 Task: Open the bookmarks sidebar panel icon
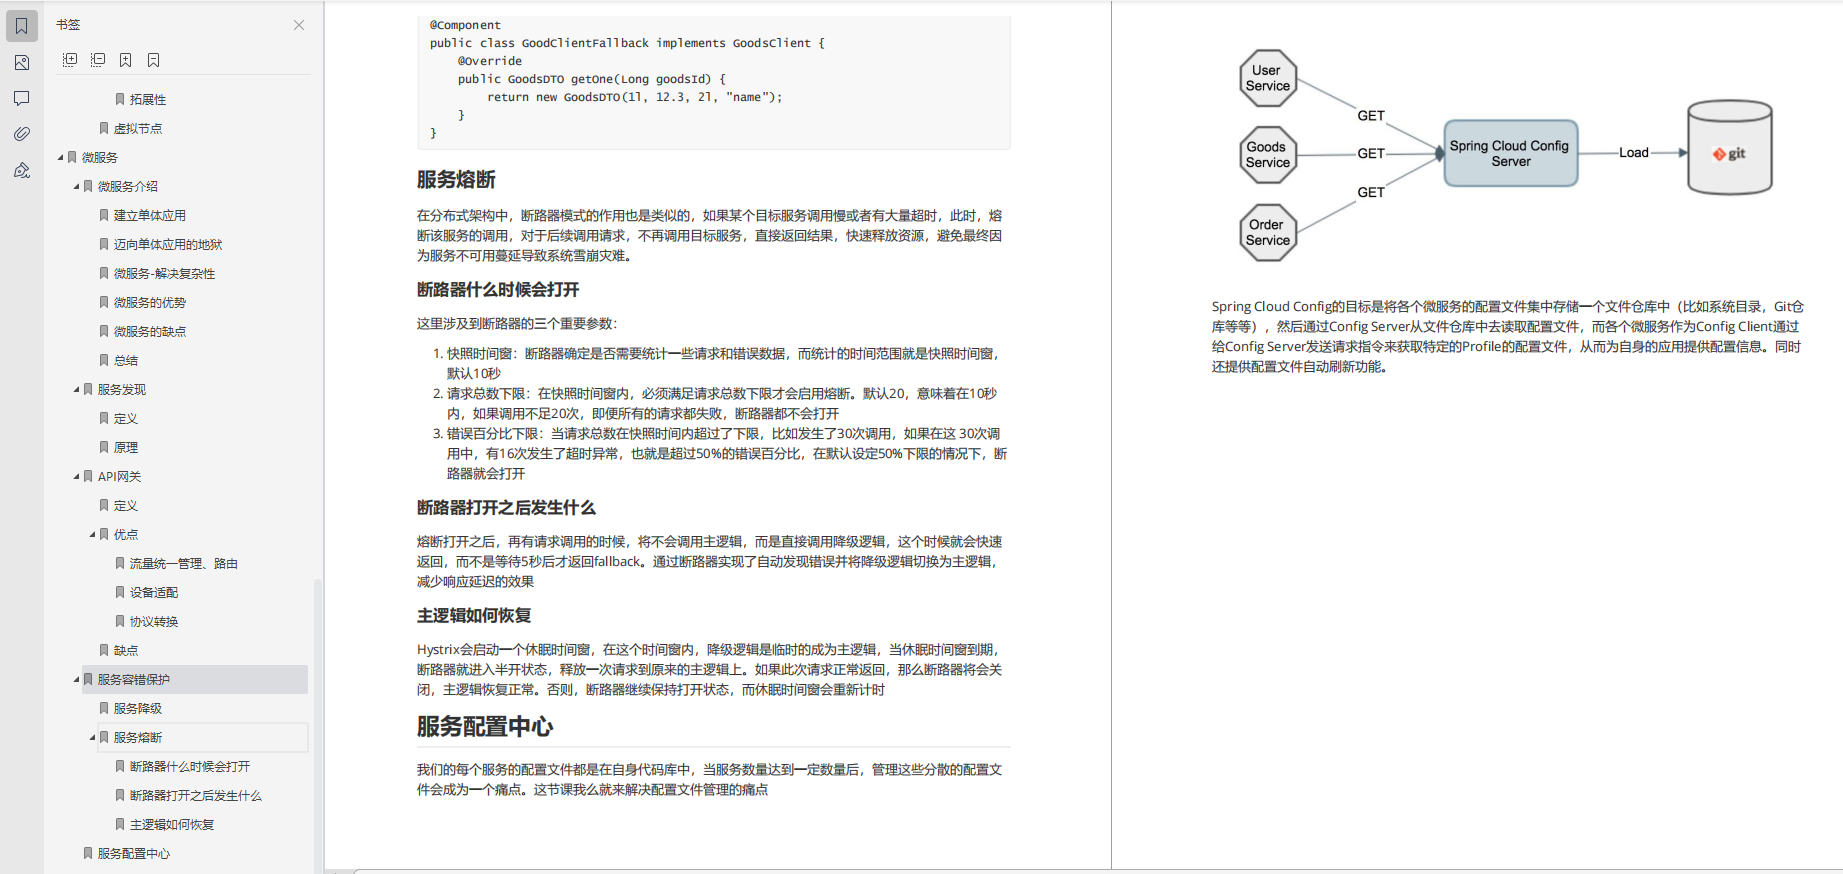(22, 26)
